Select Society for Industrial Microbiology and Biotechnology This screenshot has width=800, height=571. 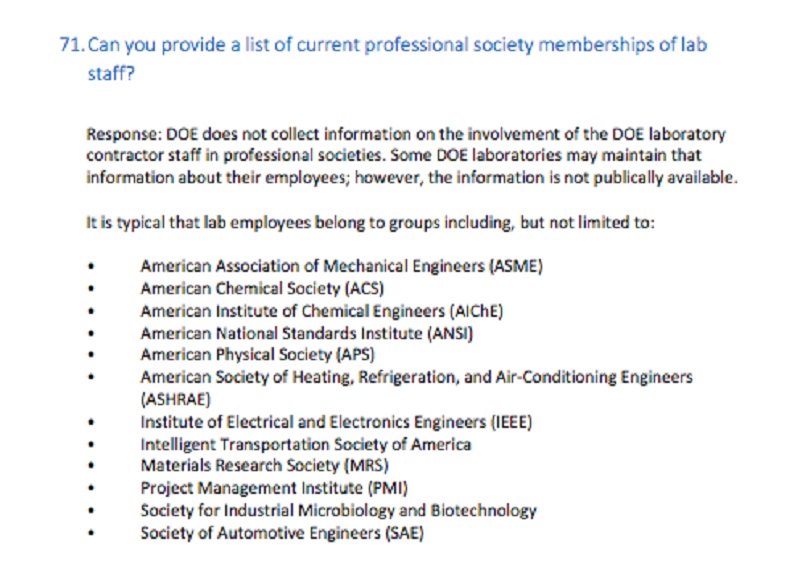coord(339,510)
